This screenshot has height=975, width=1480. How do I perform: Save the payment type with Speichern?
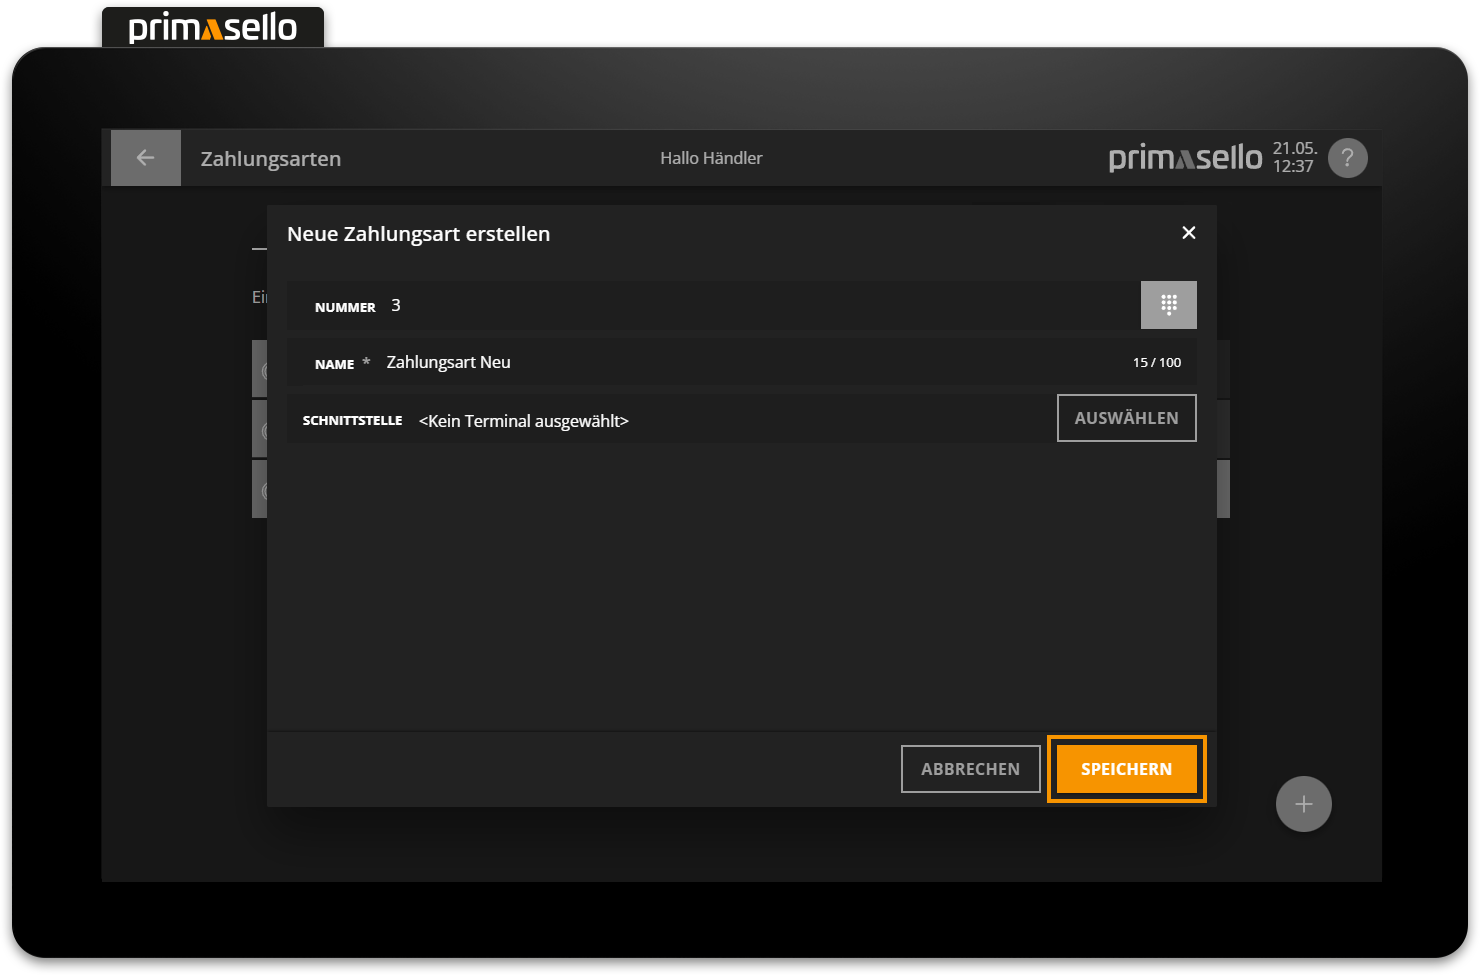click(x=1126, y=769)
